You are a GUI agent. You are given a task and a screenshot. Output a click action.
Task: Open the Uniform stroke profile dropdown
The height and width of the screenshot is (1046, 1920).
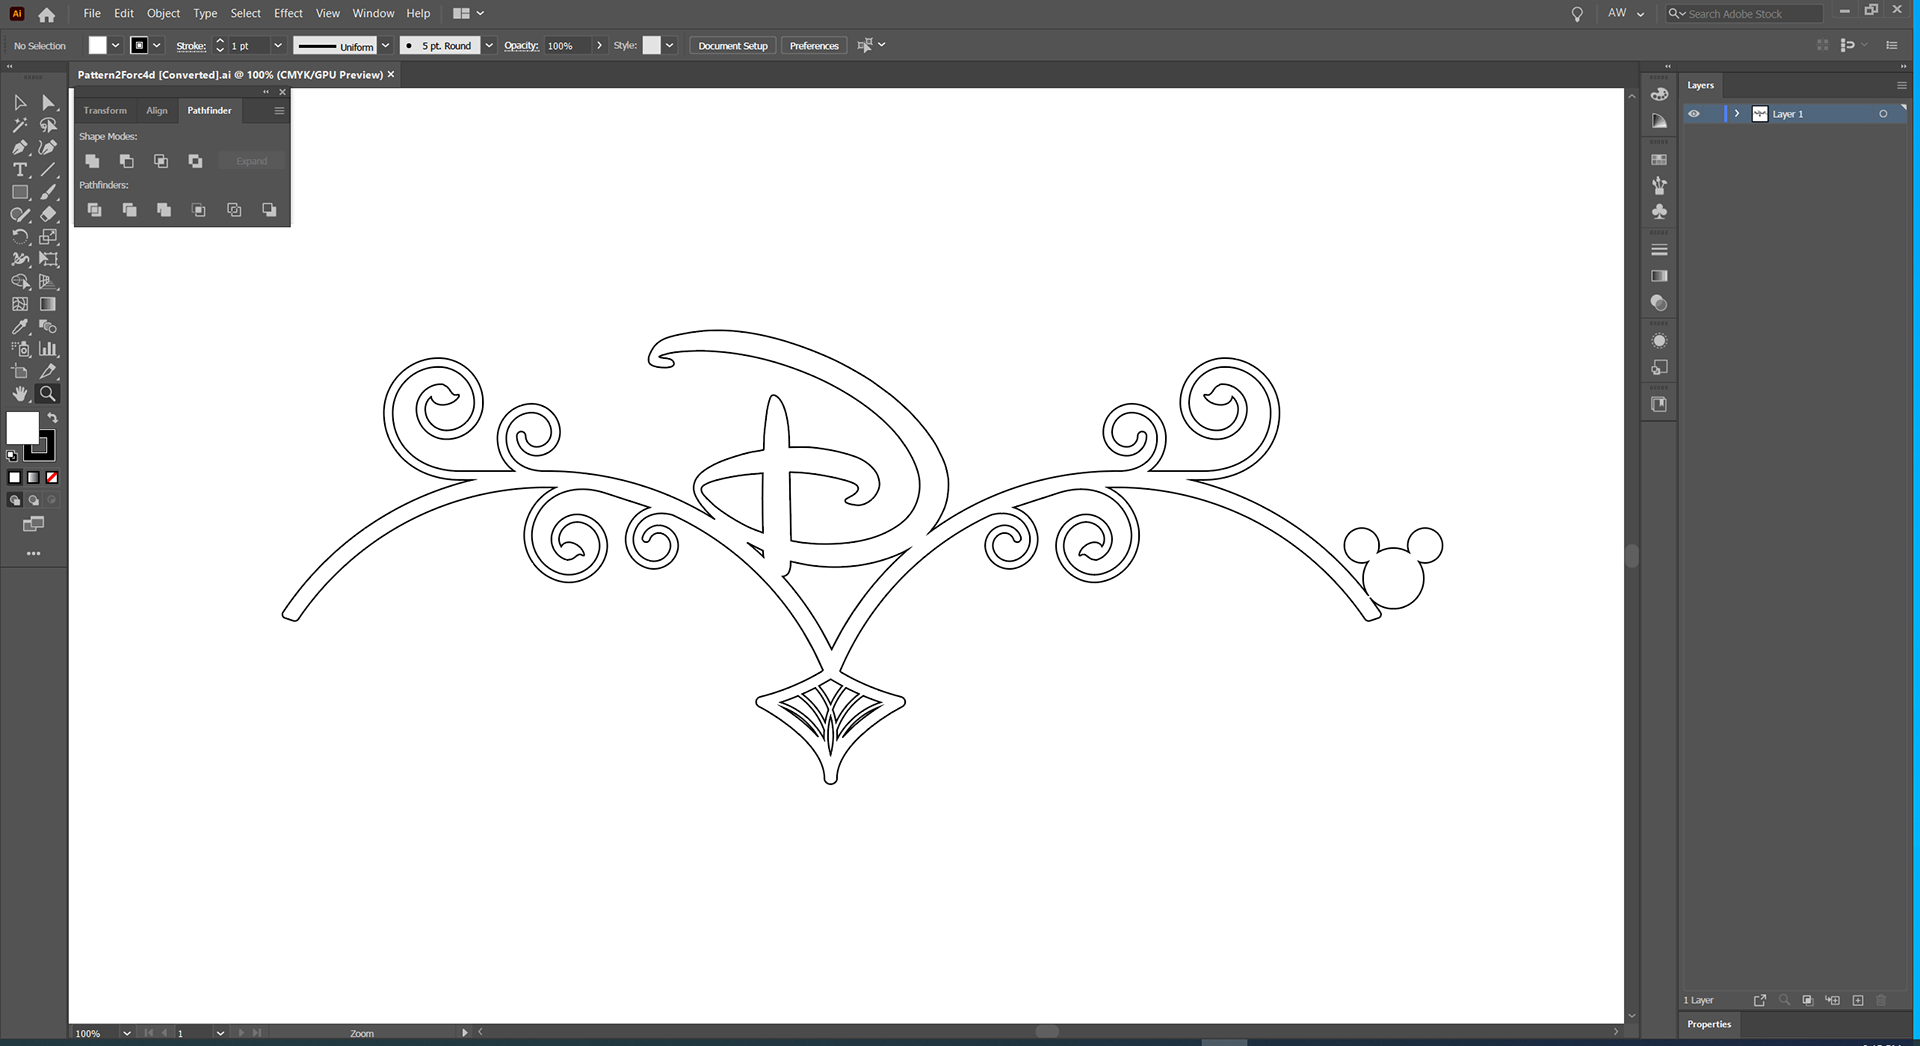pos(385,46)
